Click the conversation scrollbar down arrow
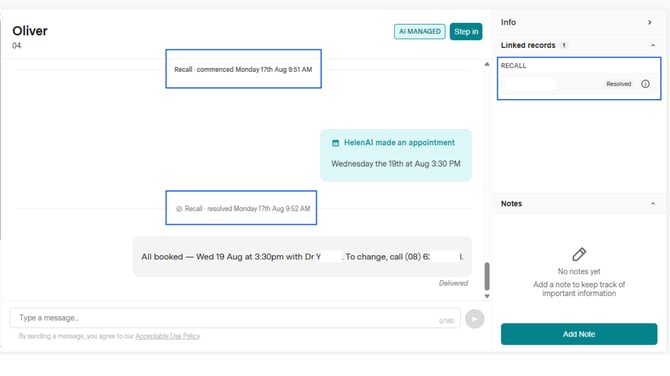Viewport: 670px width, 376px height. (487, 296)
